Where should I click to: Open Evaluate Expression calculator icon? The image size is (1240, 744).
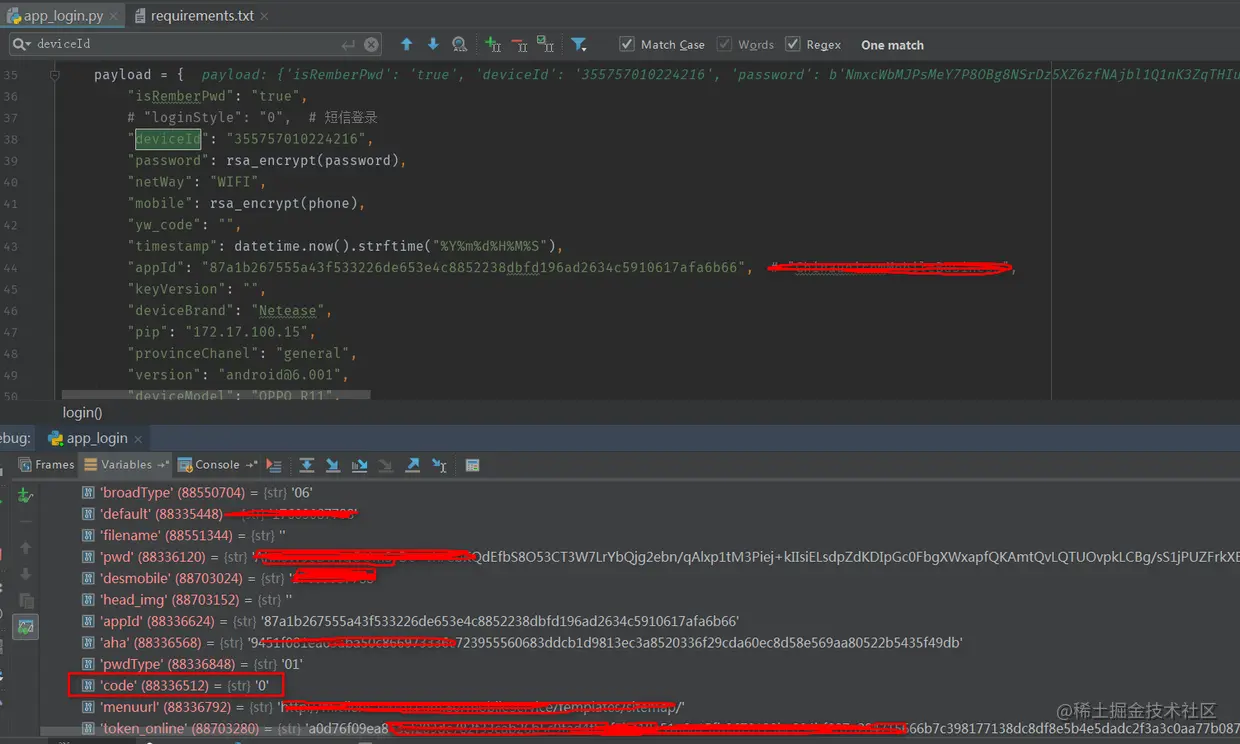tap(473, 465)
